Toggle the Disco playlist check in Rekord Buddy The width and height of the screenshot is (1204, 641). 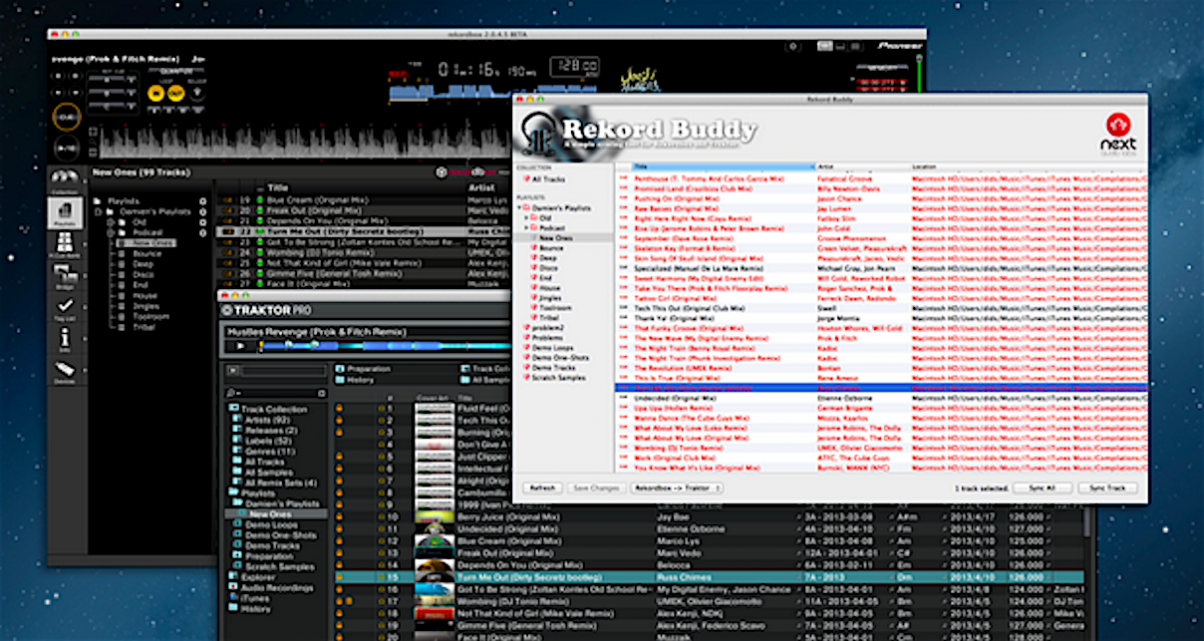[x=534, y=268]
